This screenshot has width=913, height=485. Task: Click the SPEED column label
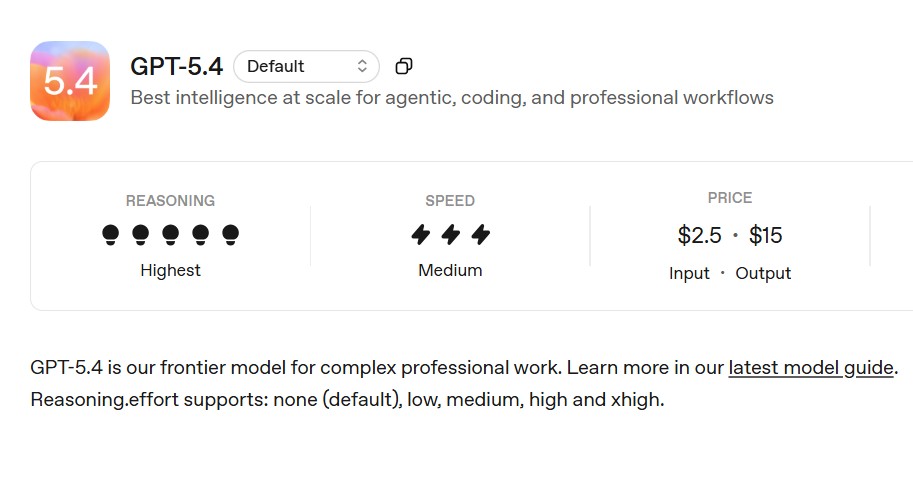click(450, 201)
